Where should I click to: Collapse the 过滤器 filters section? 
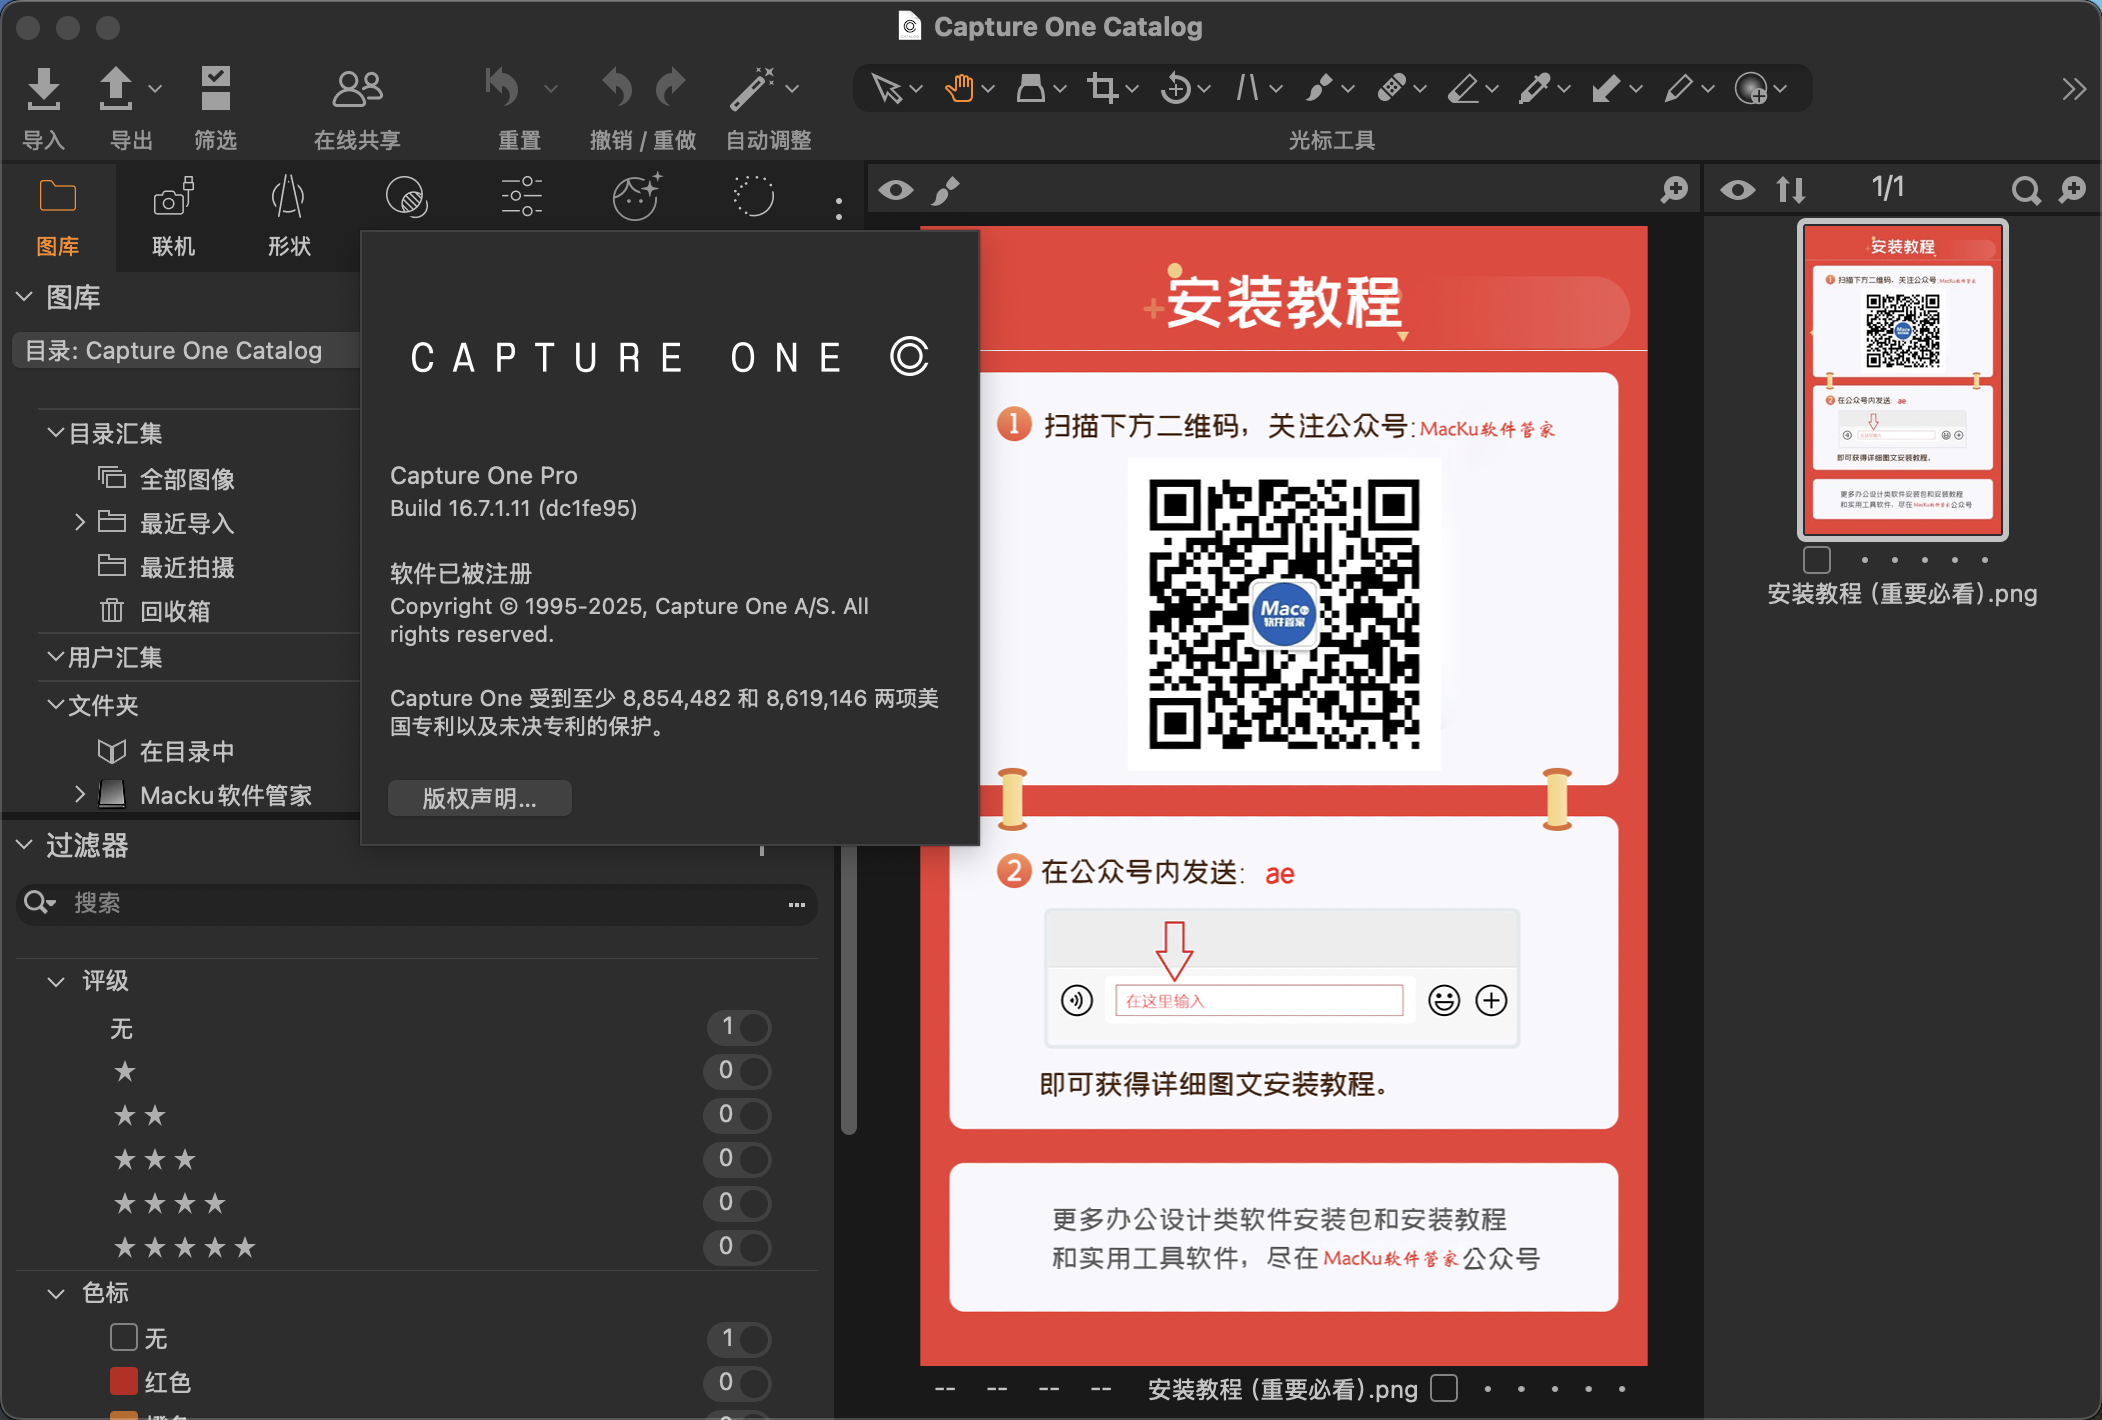click(x=25, y=846)
